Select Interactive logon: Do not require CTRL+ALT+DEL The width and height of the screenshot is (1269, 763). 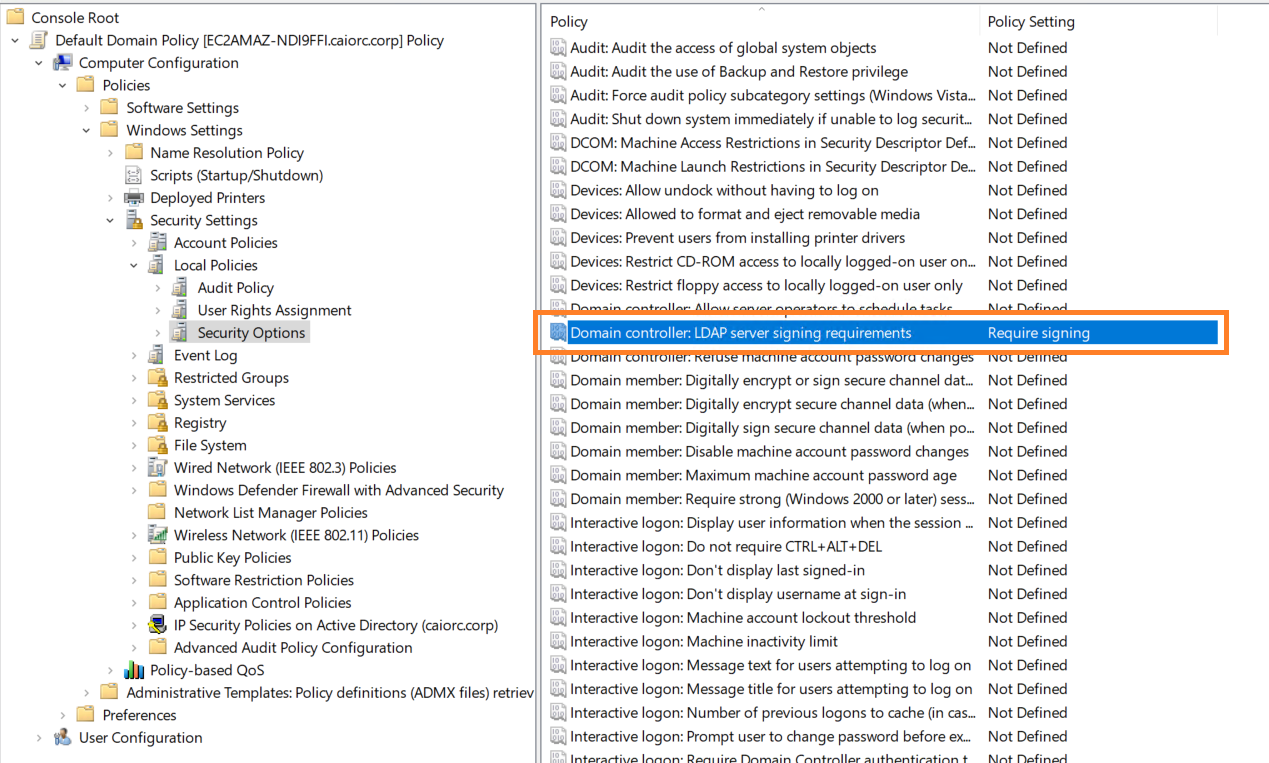click(726, 547)
